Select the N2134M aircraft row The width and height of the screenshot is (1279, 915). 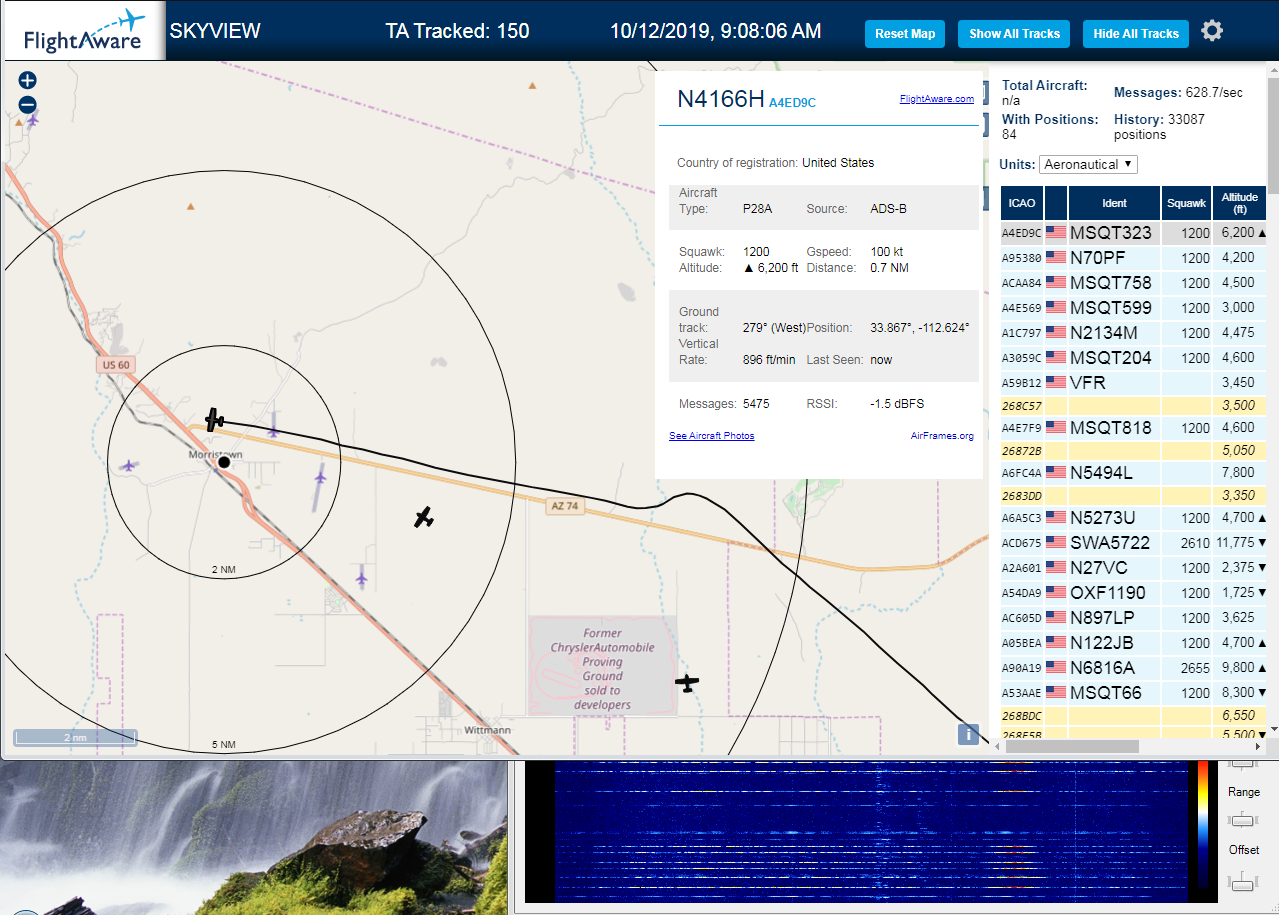coord(1134,333)
